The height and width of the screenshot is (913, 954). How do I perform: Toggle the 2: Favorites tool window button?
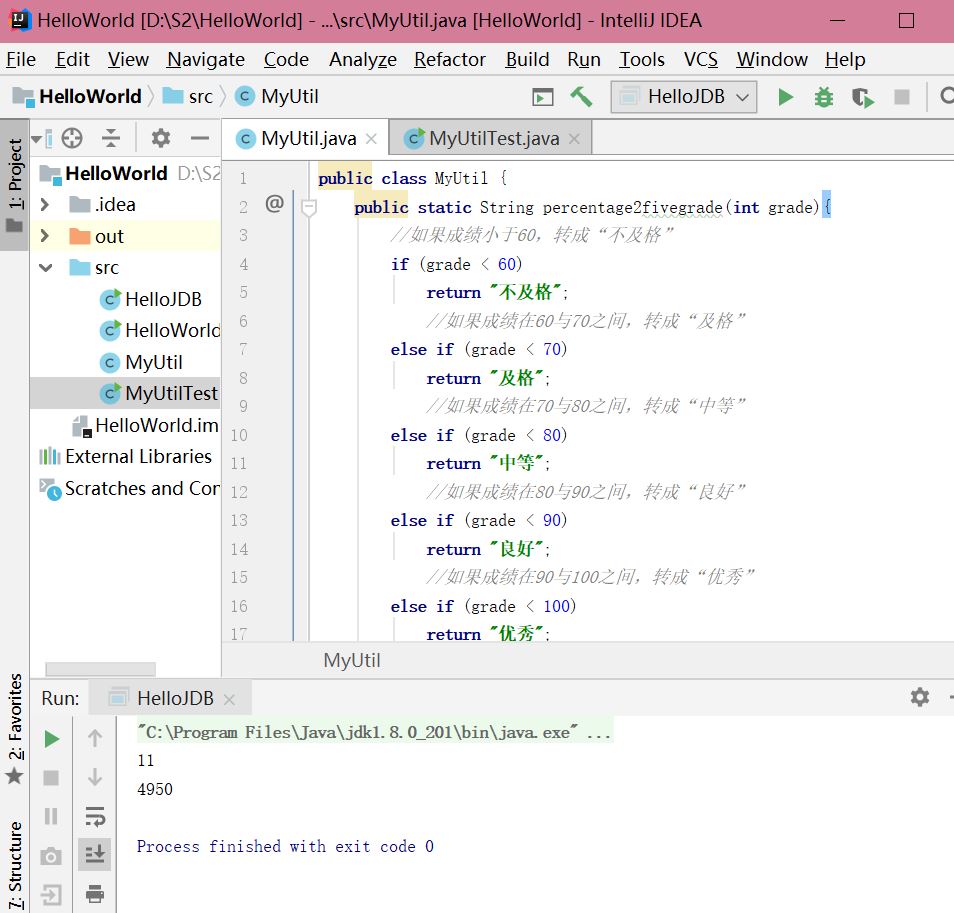(x=15, y=728)
